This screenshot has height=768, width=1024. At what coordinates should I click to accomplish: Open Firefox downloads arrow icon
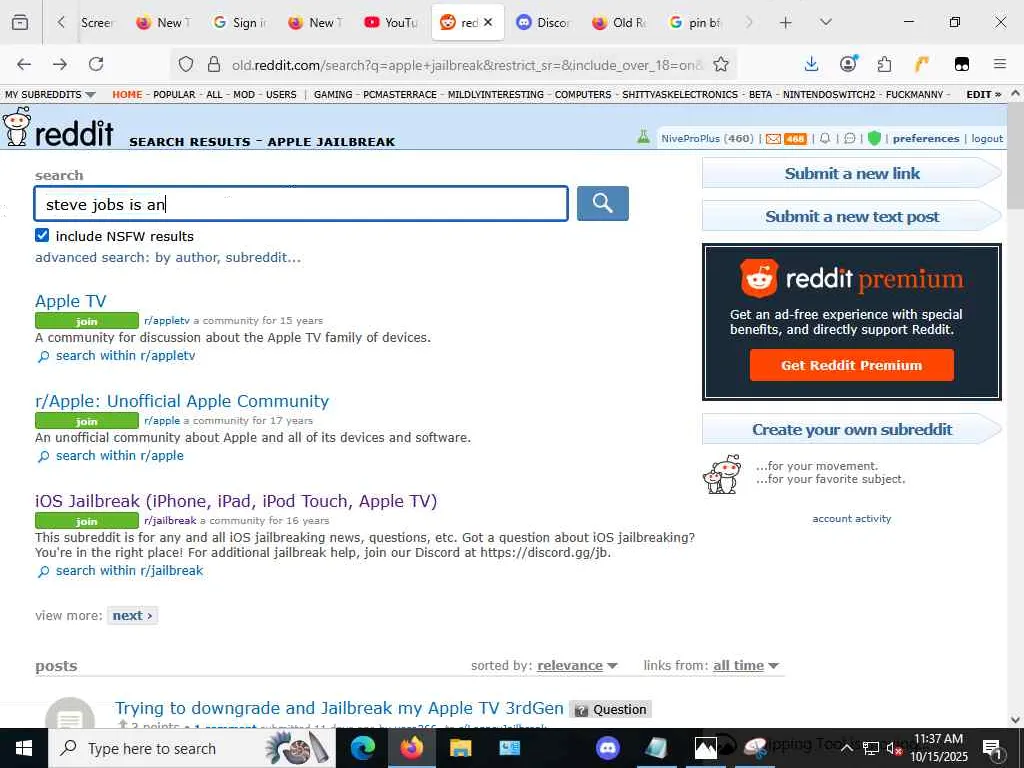click(811, 63)
